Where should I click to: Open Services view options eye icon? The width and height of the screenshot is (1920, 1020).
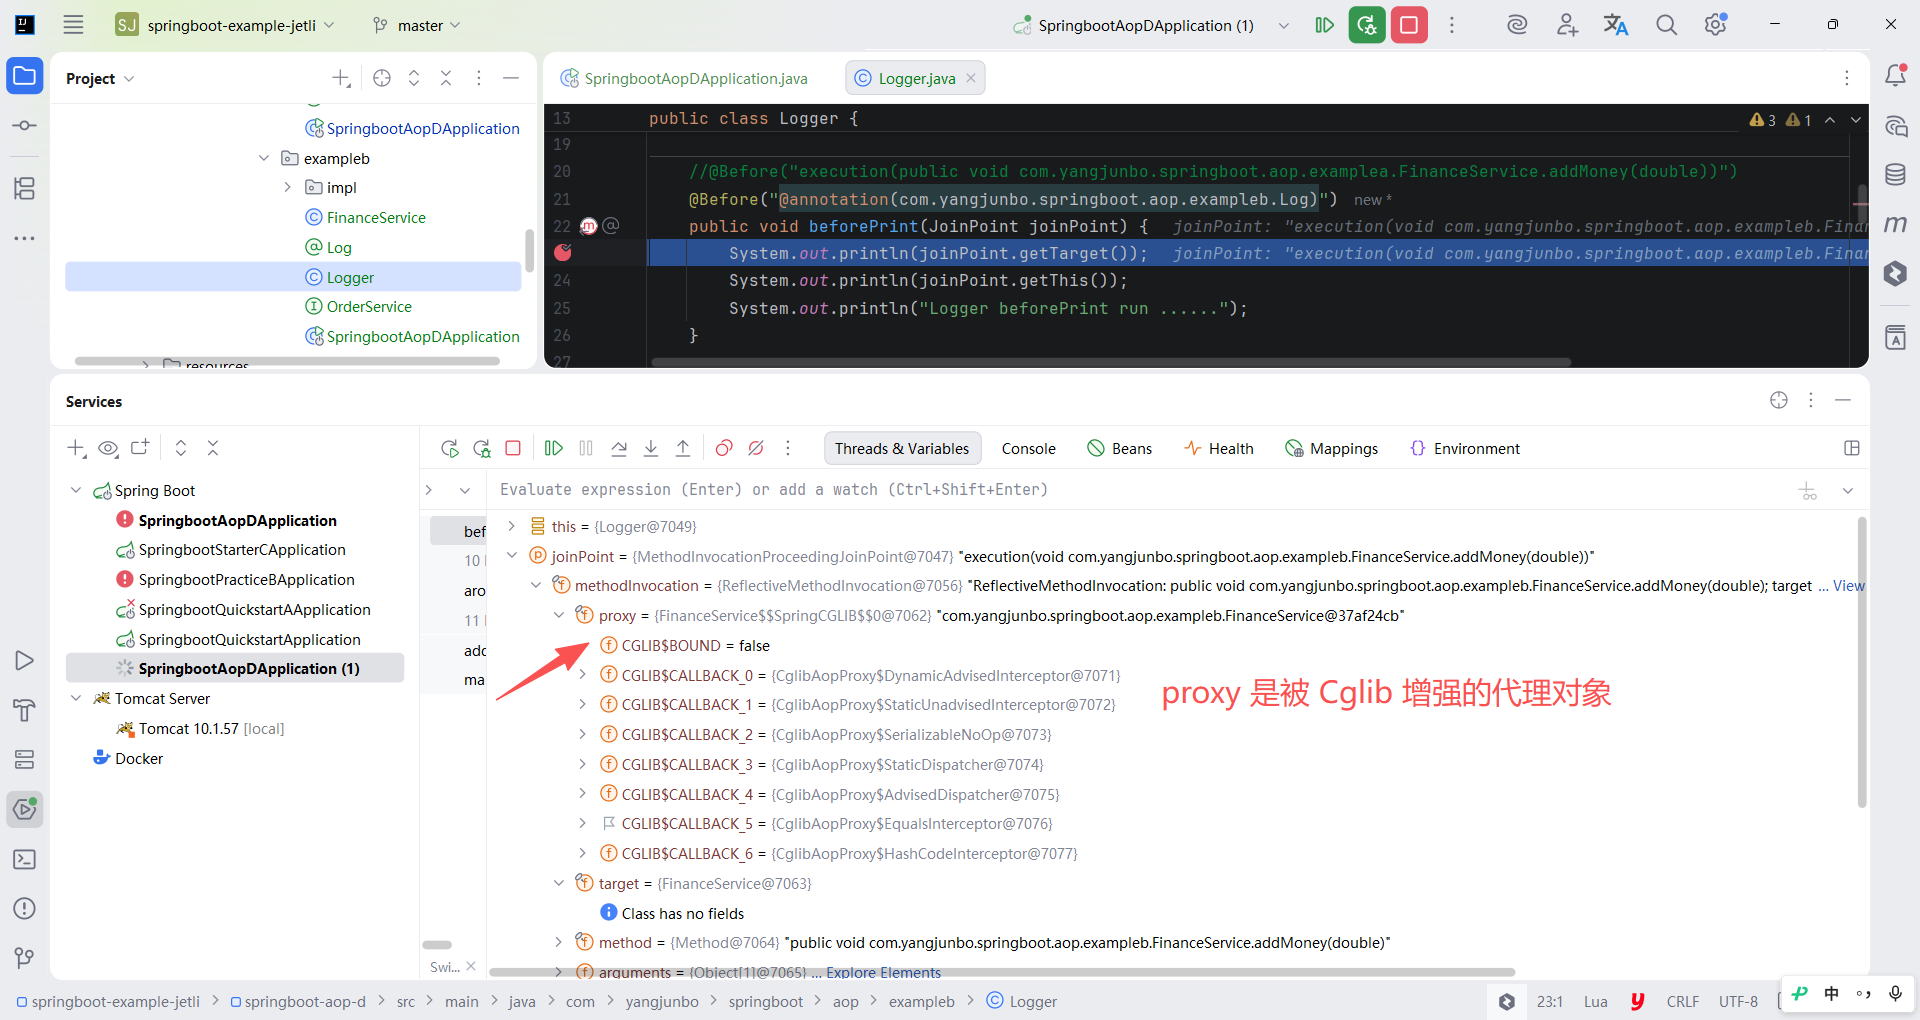pyautogui.click(x=108, y=448)
